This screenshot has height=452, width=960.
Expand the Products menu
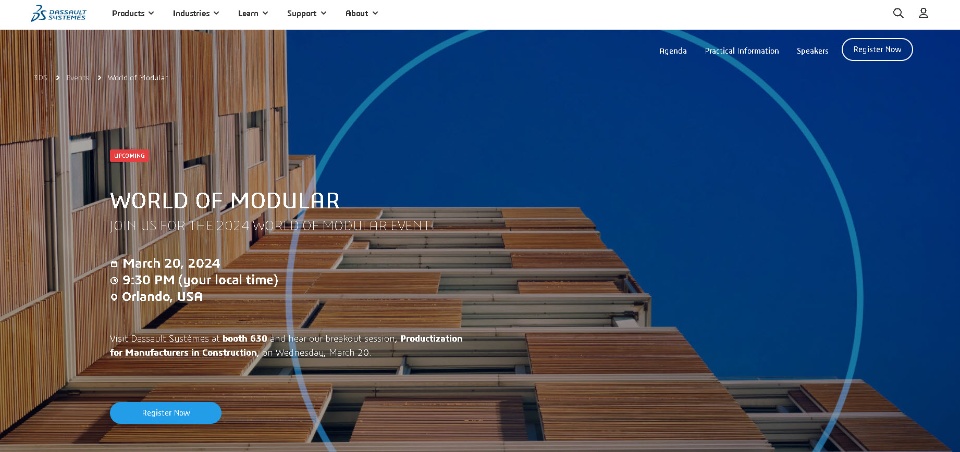point(133,13)
